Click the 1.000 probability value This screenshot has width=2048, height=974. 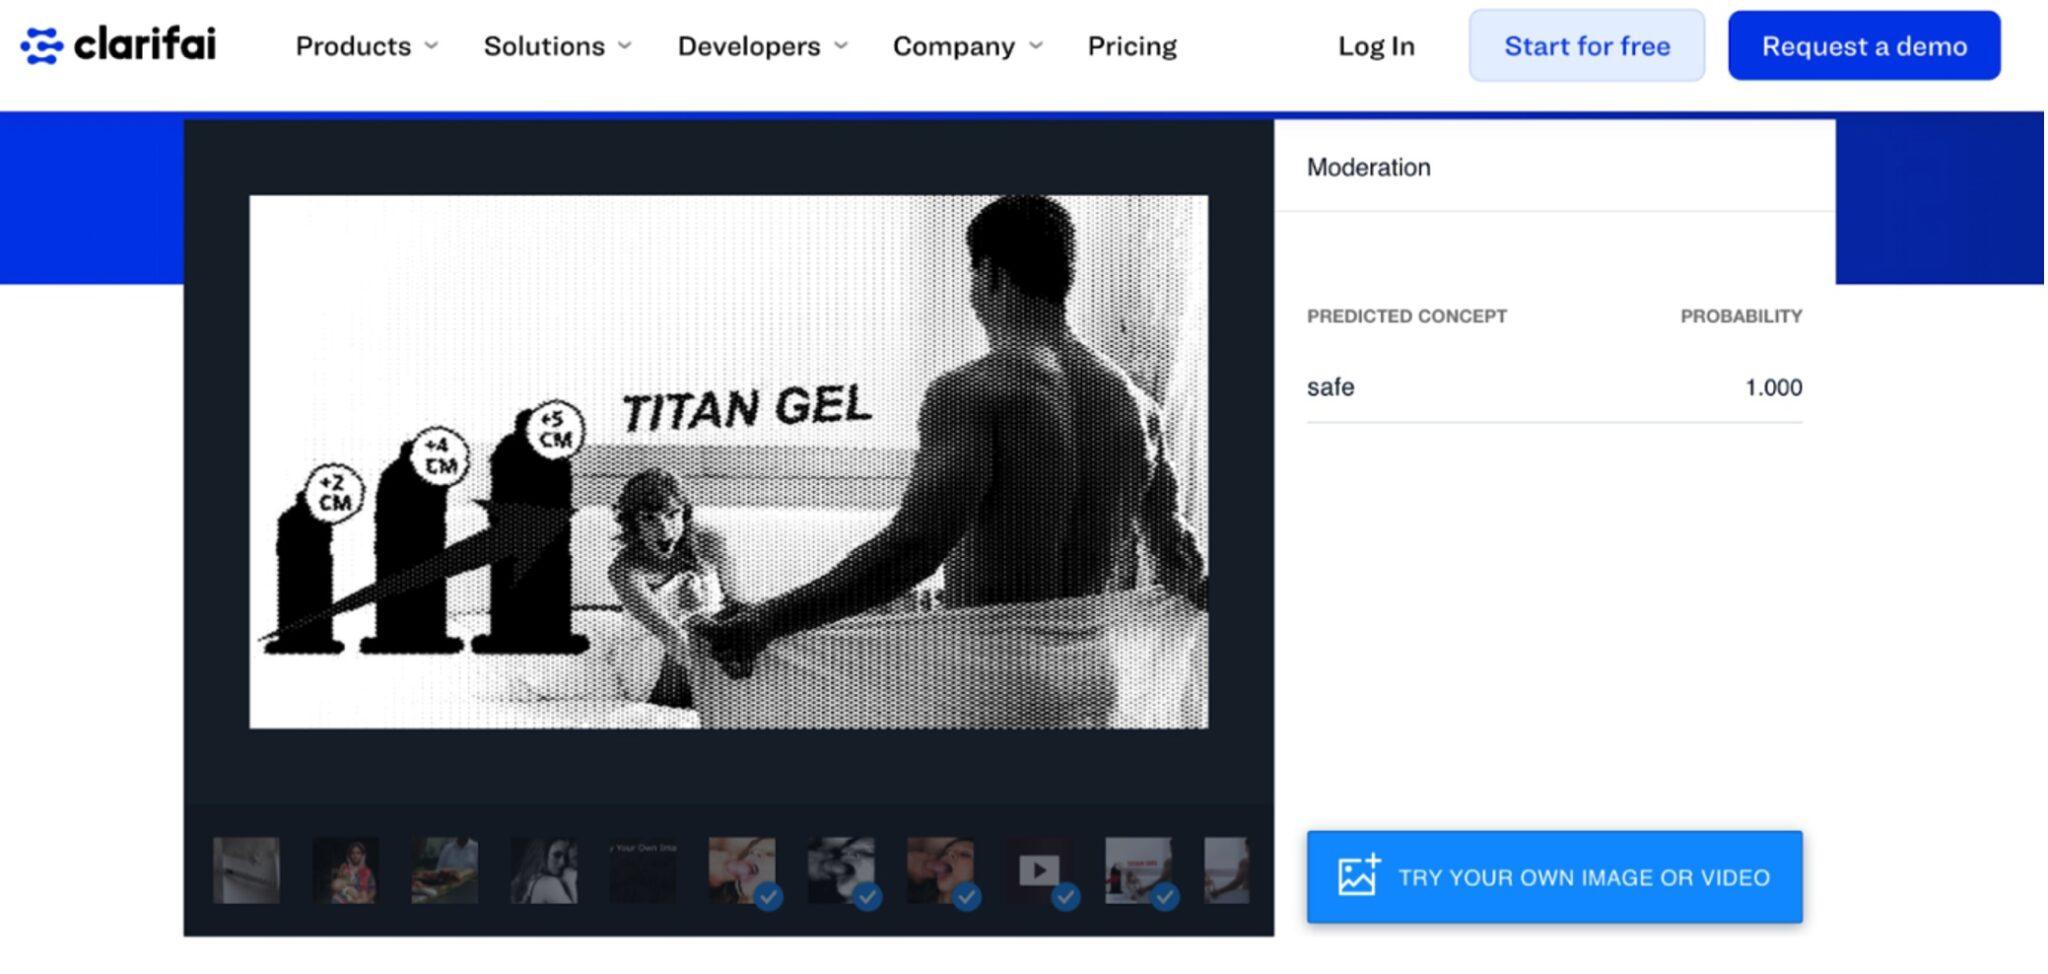click(x=1773, y=387)
